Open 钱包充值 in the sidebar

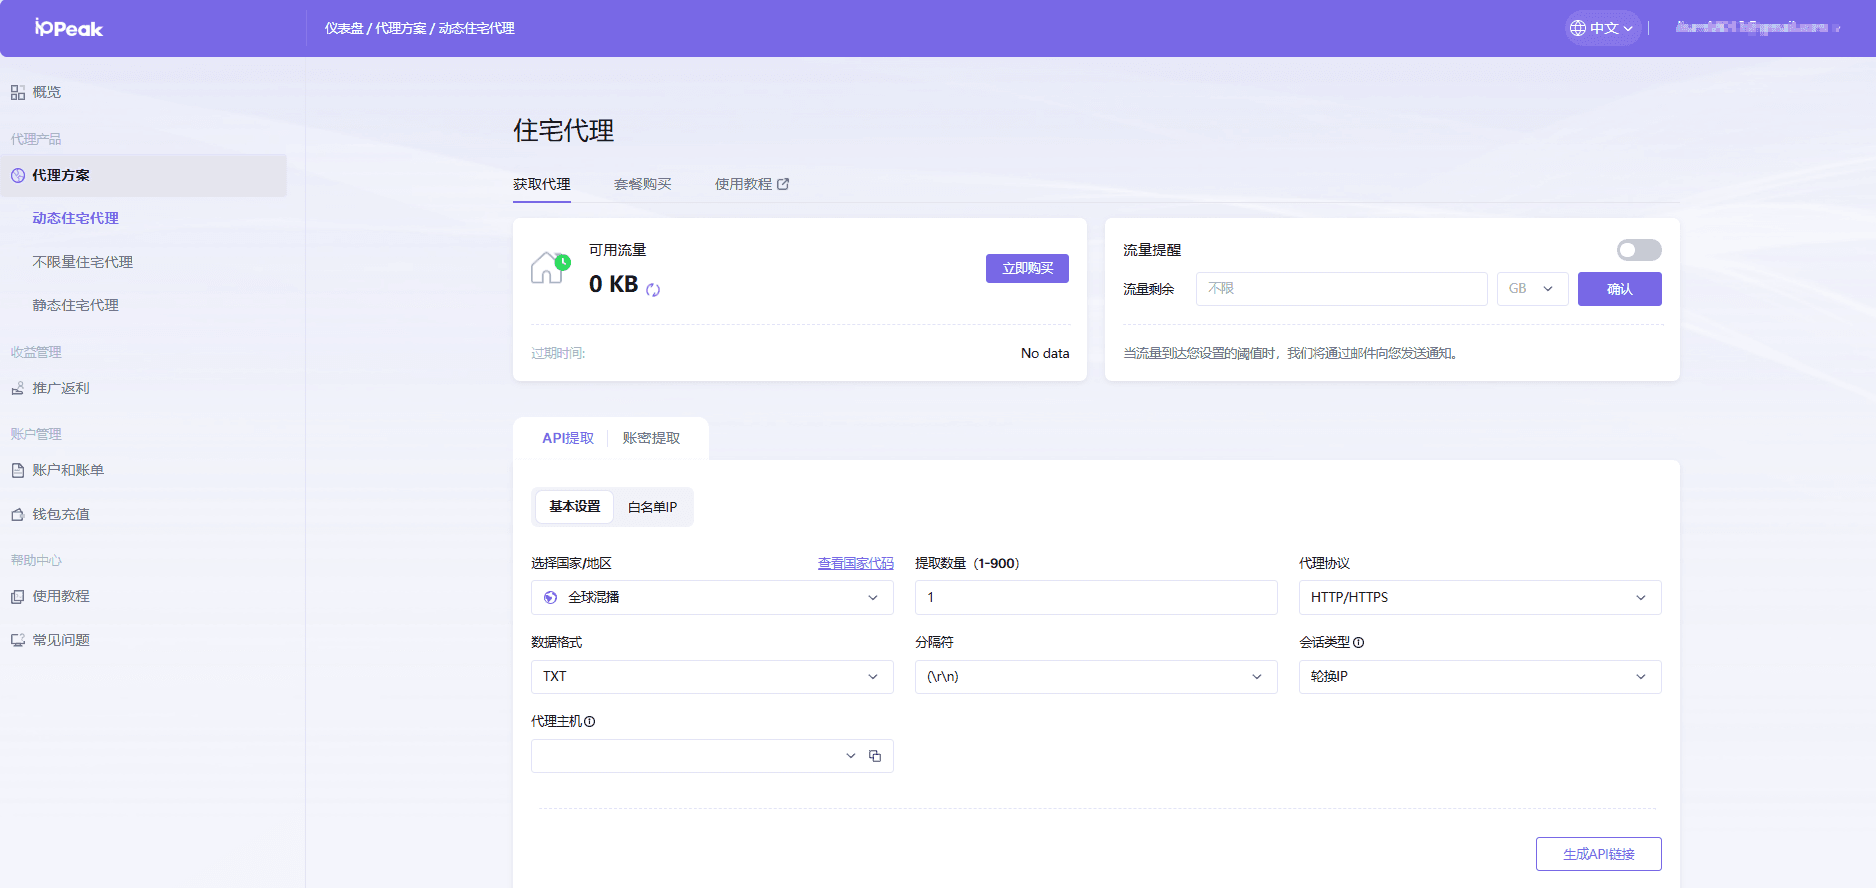60,514
